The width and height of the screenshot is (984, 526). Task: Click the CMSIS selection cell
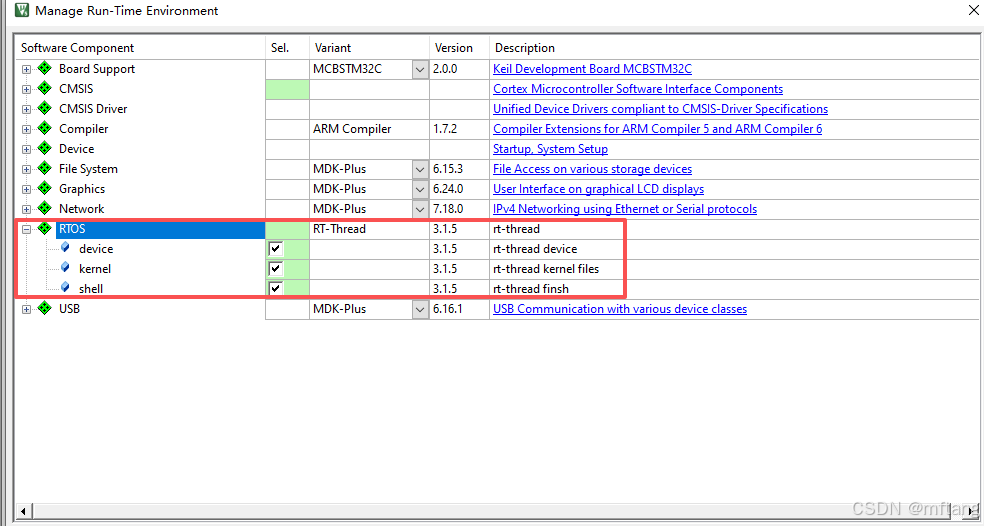click(x=287, y=89)
